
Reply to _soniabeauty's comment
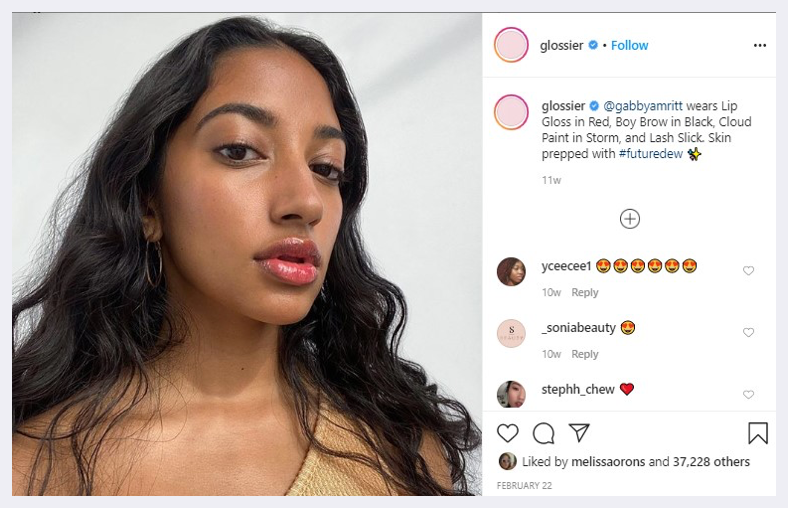(x=585, y=355)
